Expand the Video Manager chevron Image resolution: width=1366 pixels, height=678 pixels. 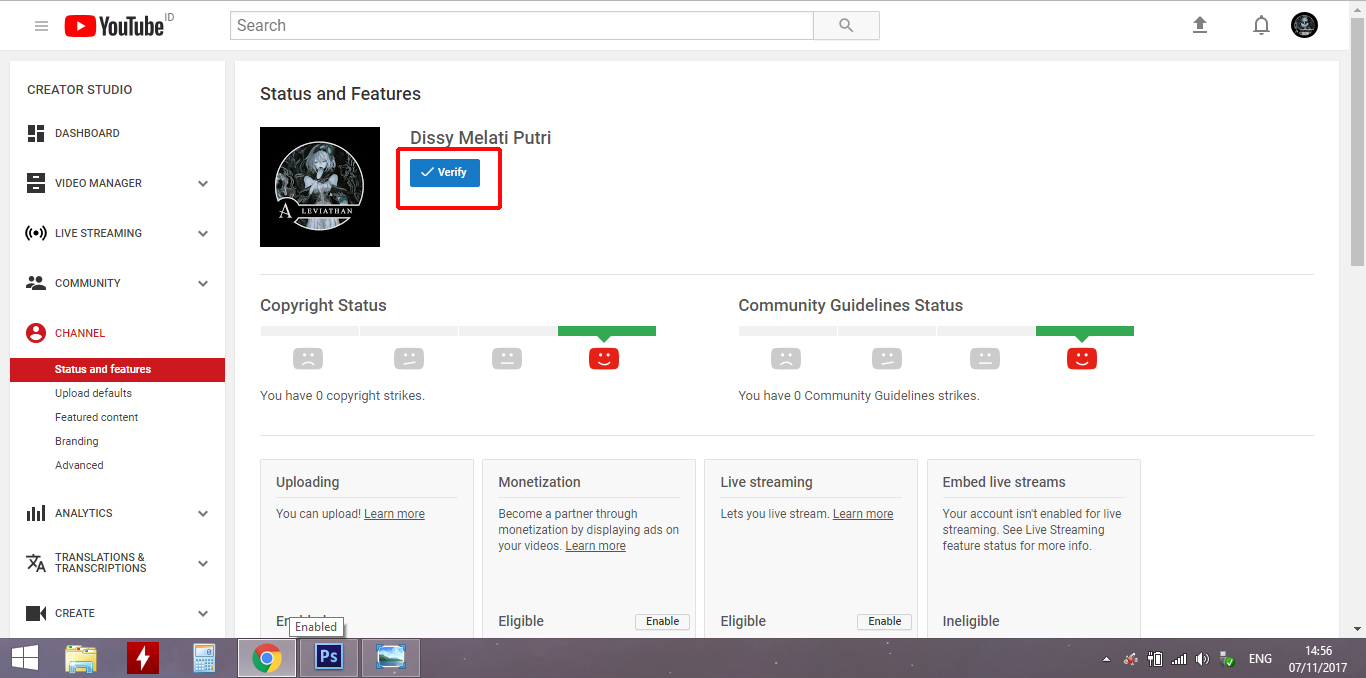point(203,183)
